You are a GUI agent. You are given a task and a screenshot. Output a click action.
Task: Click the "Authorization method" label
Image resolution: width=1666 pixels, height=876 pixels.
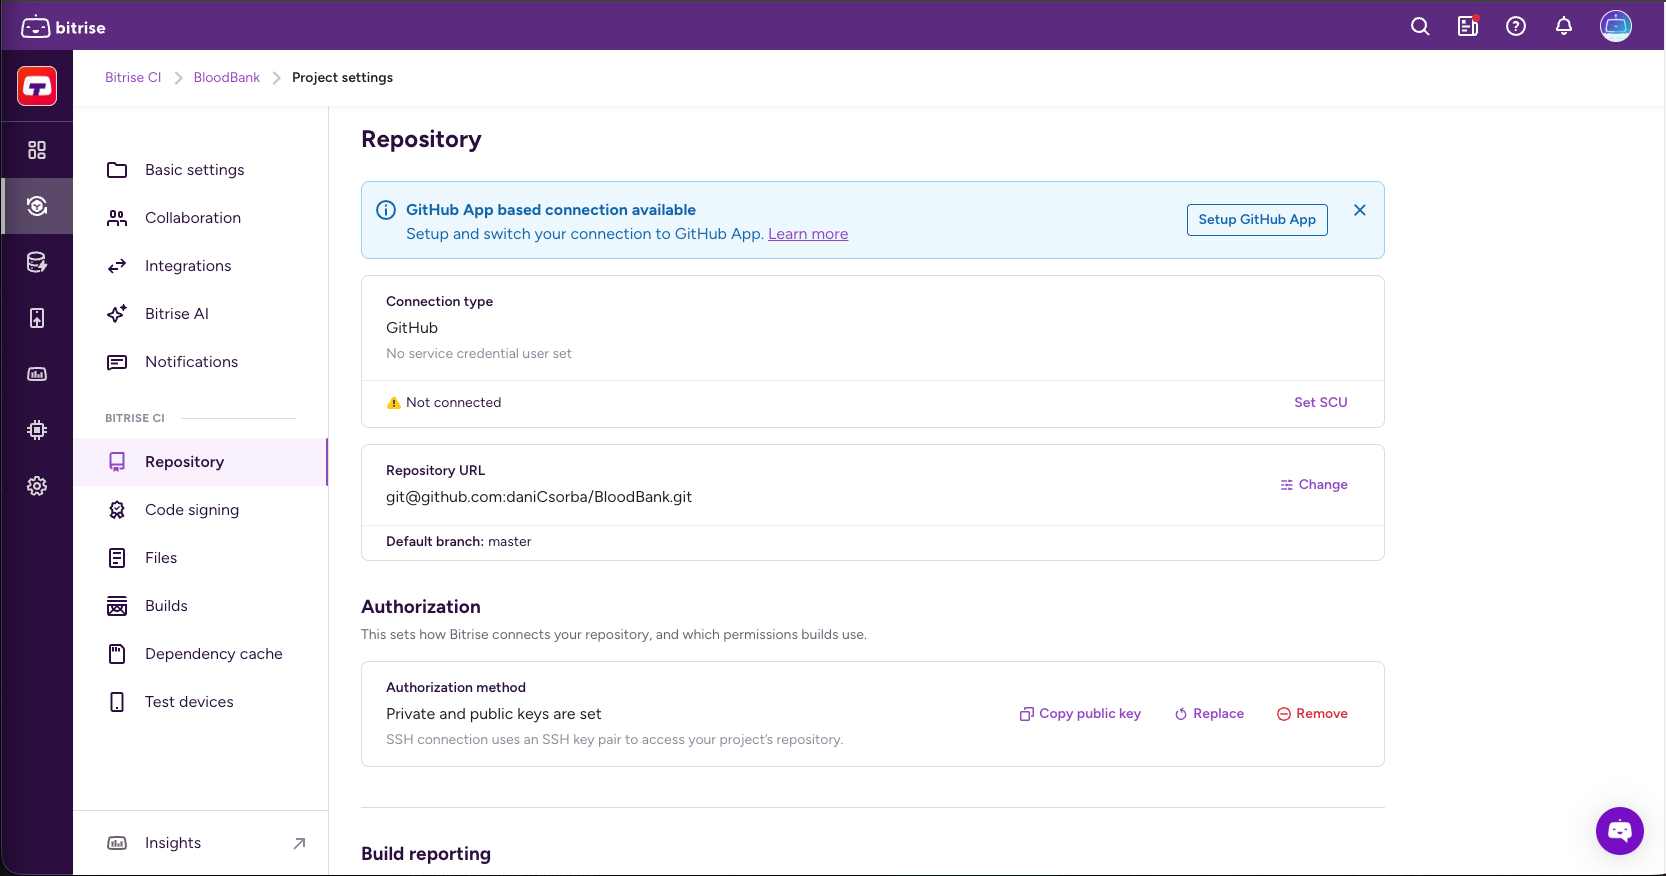[456, 688]
